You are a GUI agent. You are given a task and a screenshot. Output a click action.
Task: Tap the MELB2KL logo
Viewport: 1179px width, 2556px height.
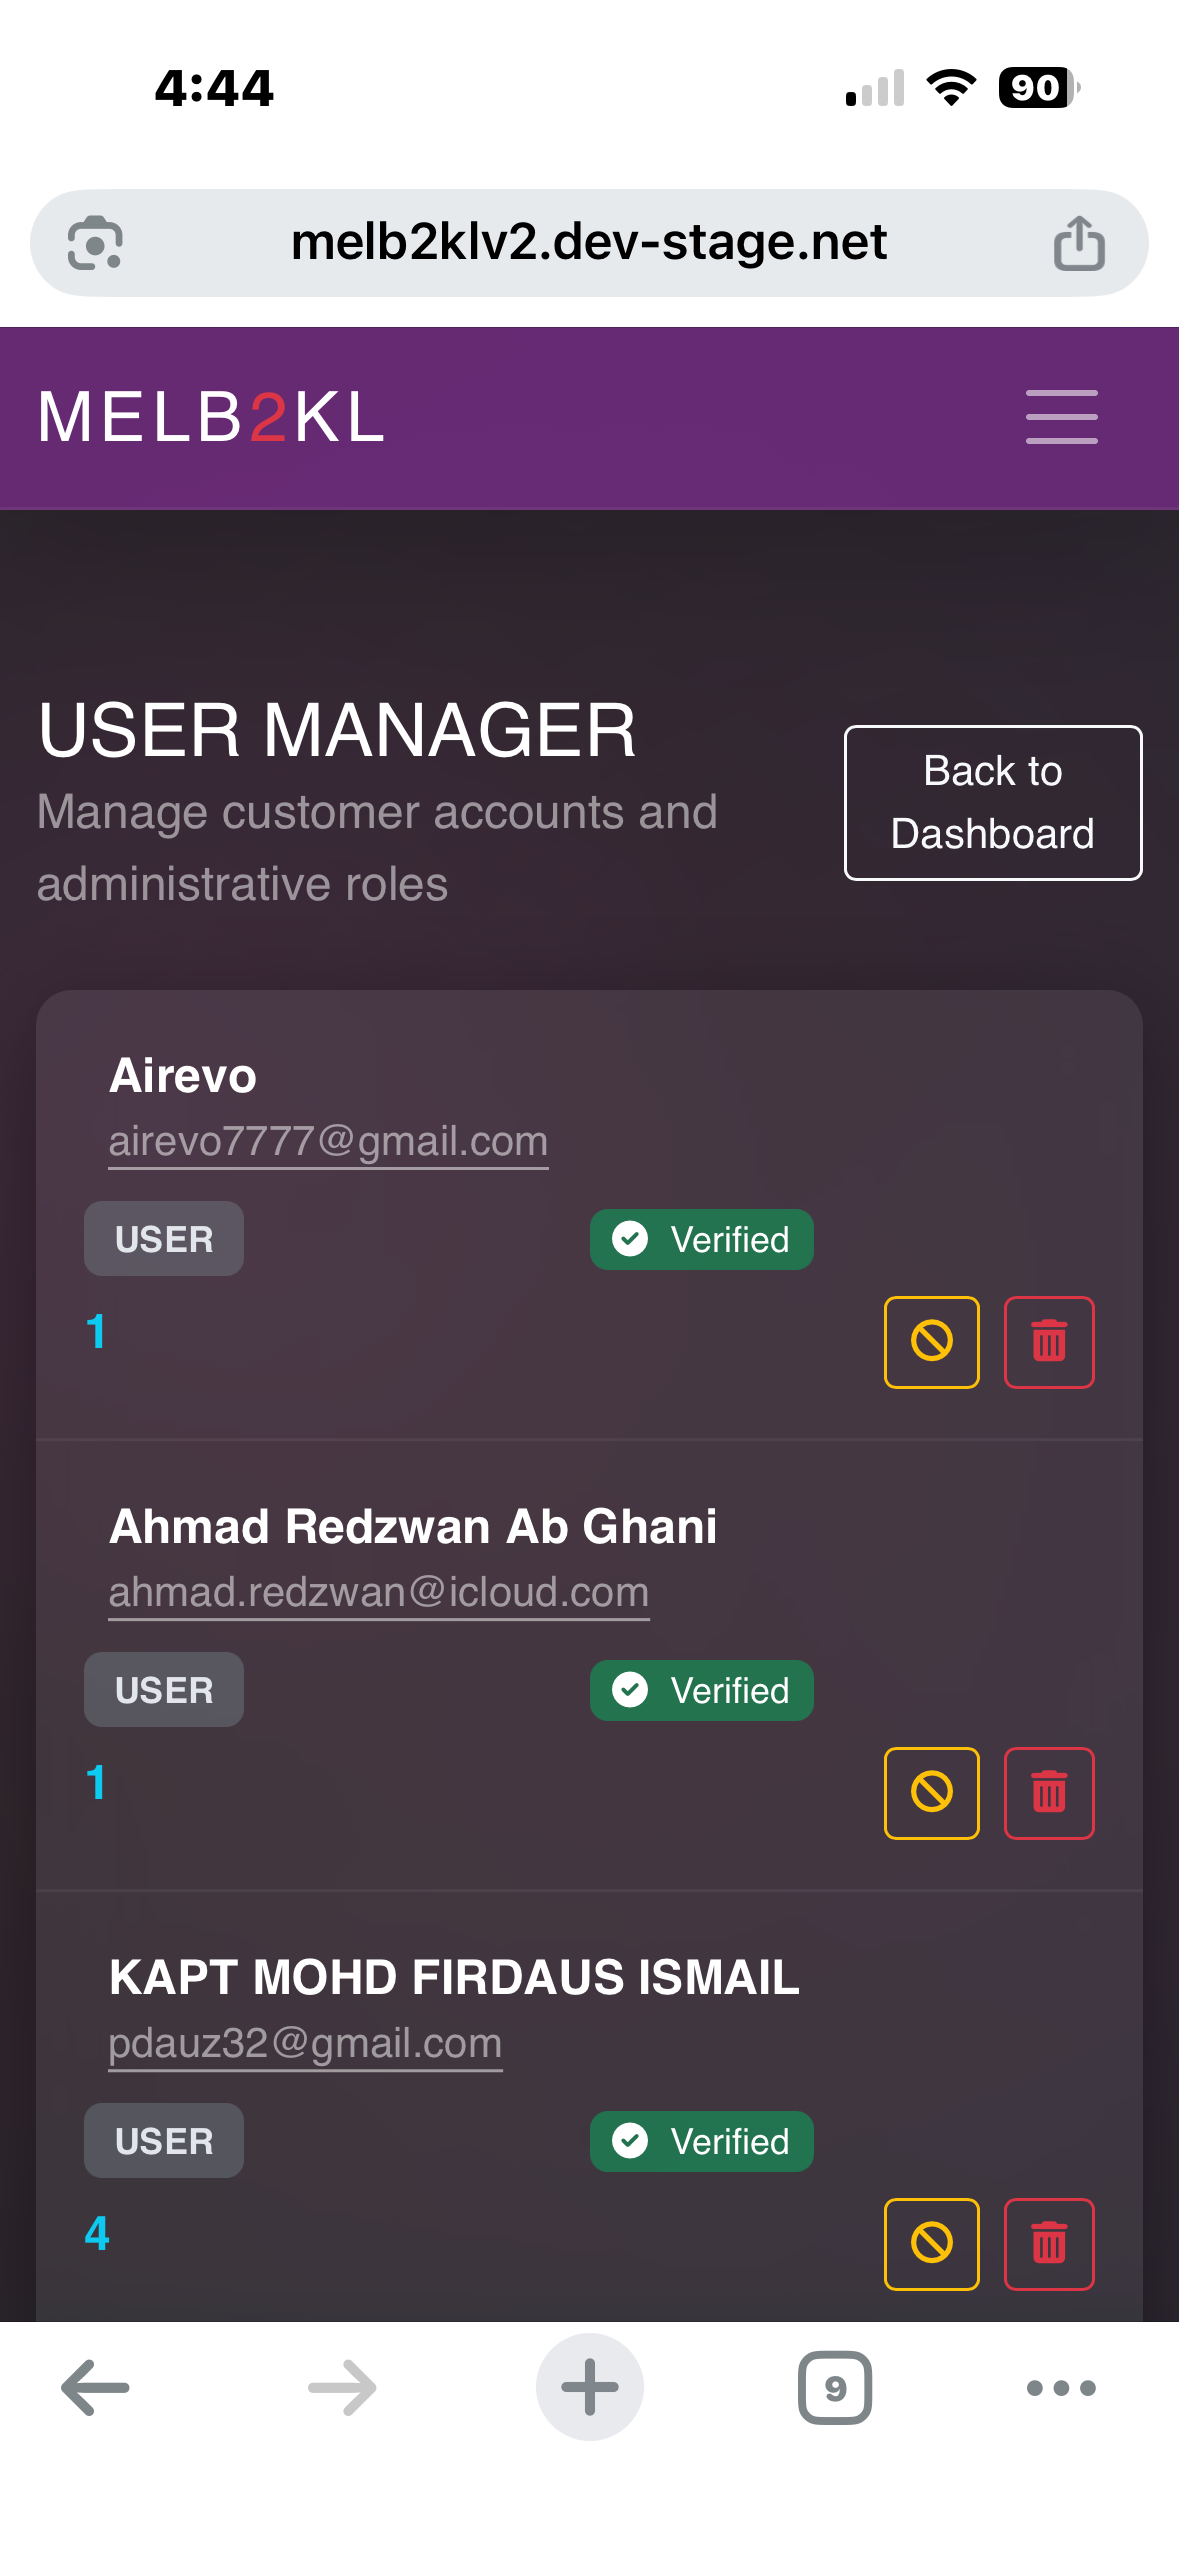(x=211, y=417)
